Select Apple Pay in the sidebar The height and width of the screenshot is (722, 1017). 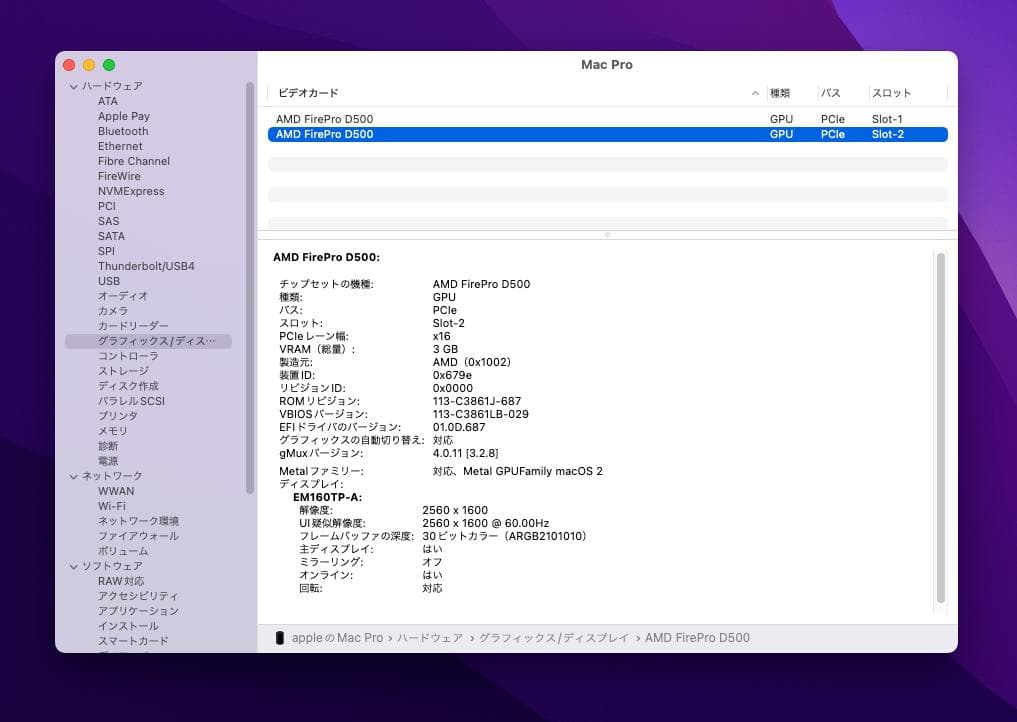point(121,116)
